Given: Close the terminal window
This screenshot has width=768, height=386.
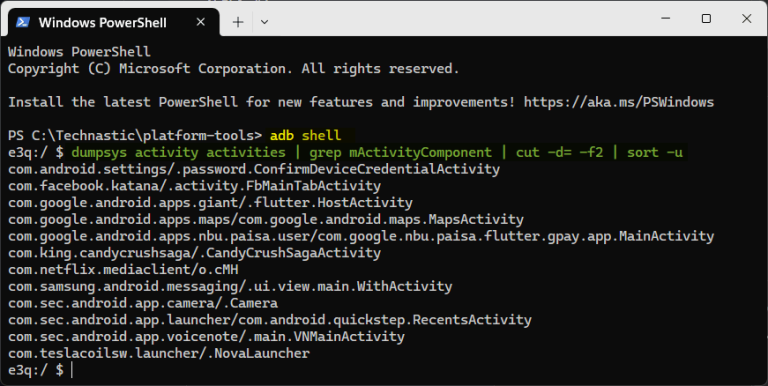Looking at the screenshot, I should click(746, 19).
